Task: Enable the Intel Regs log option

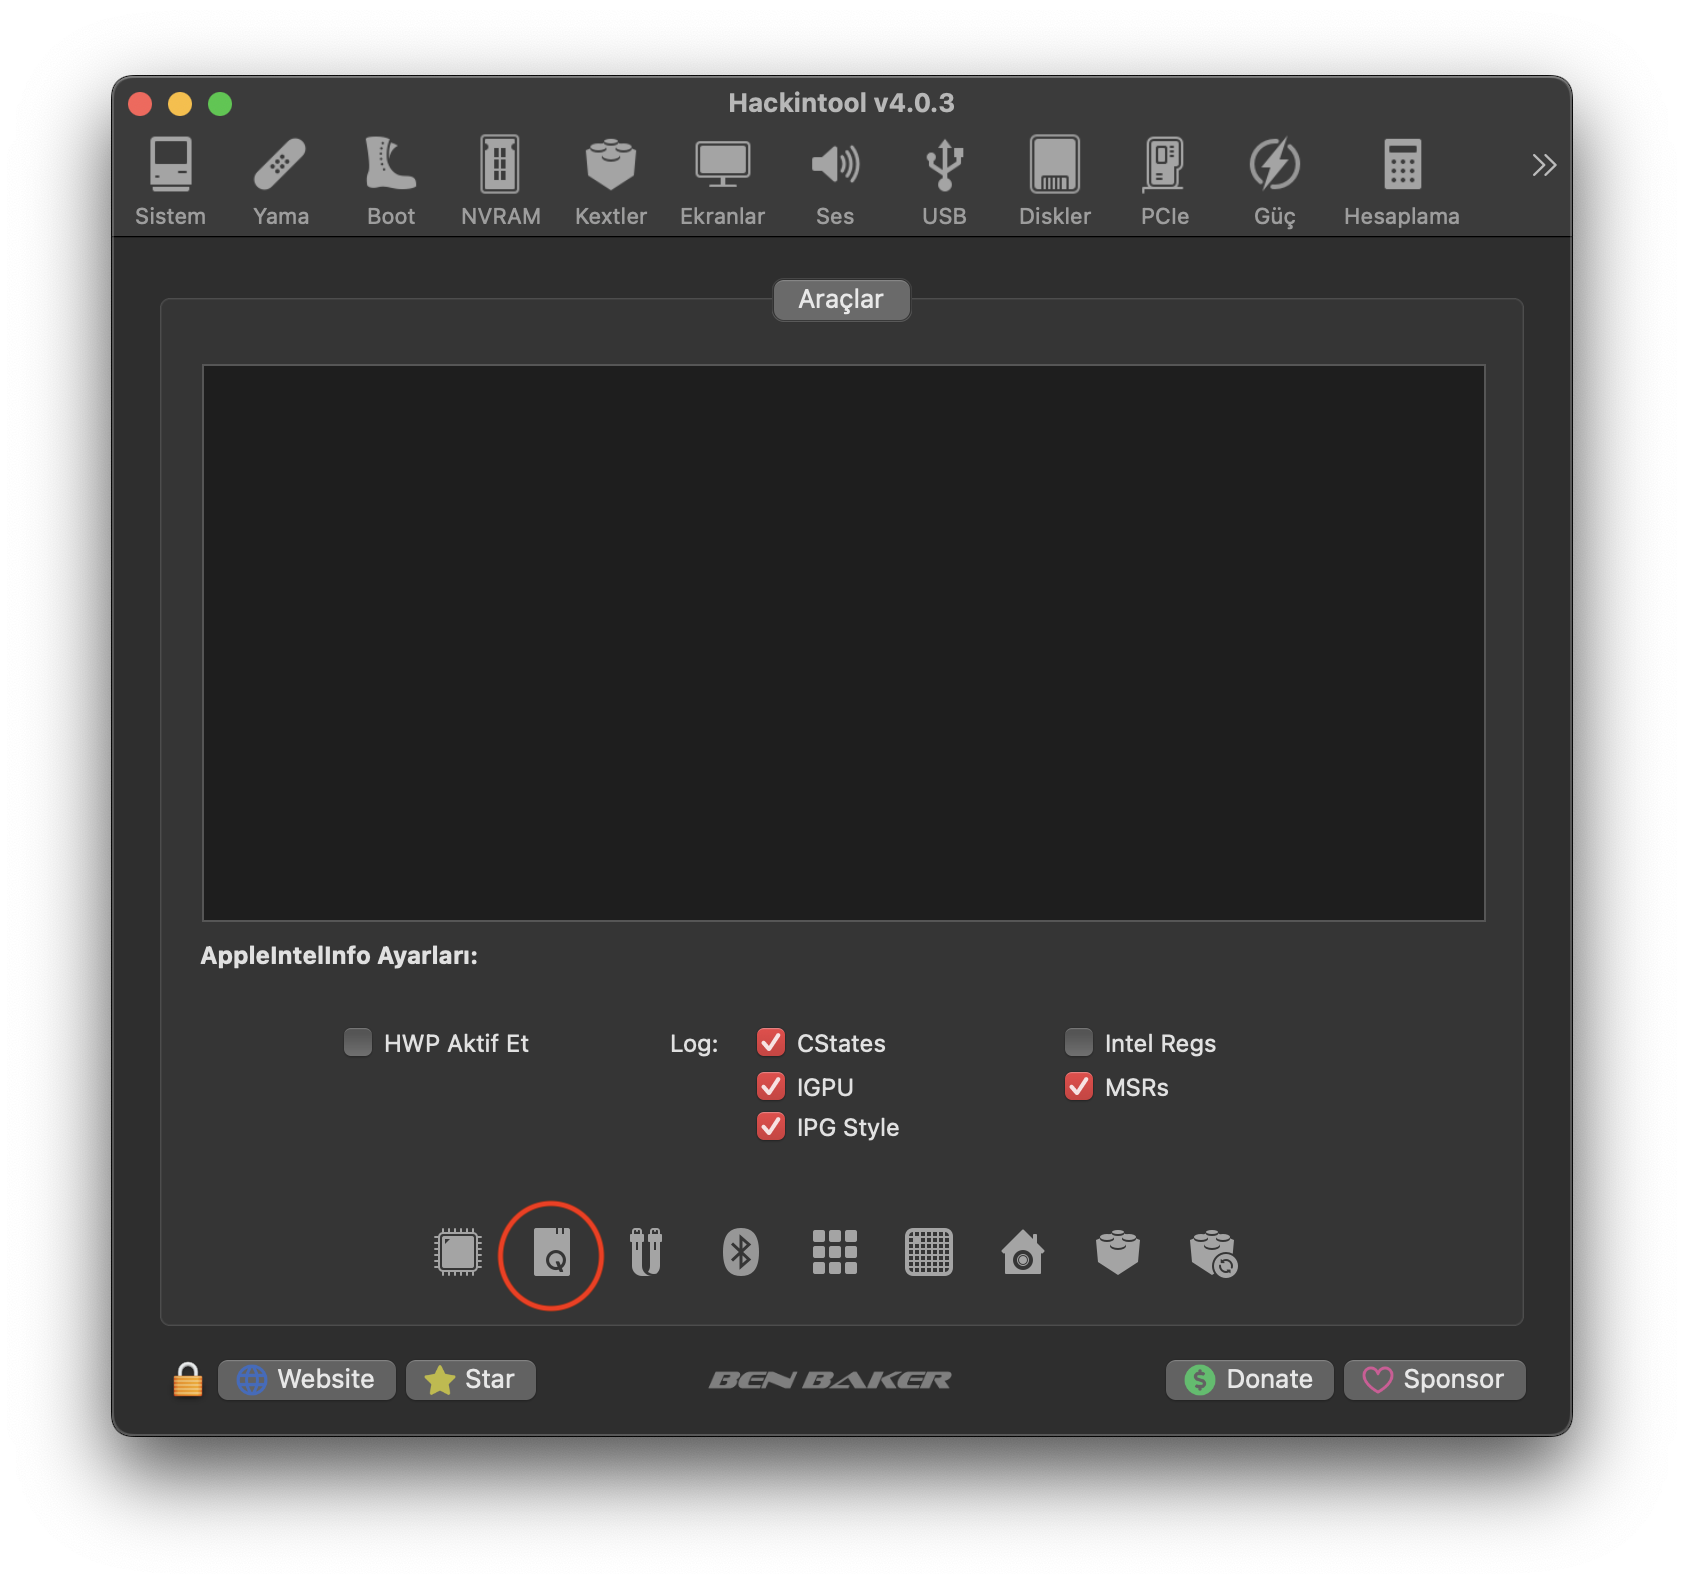Action: (1079, 1042)
